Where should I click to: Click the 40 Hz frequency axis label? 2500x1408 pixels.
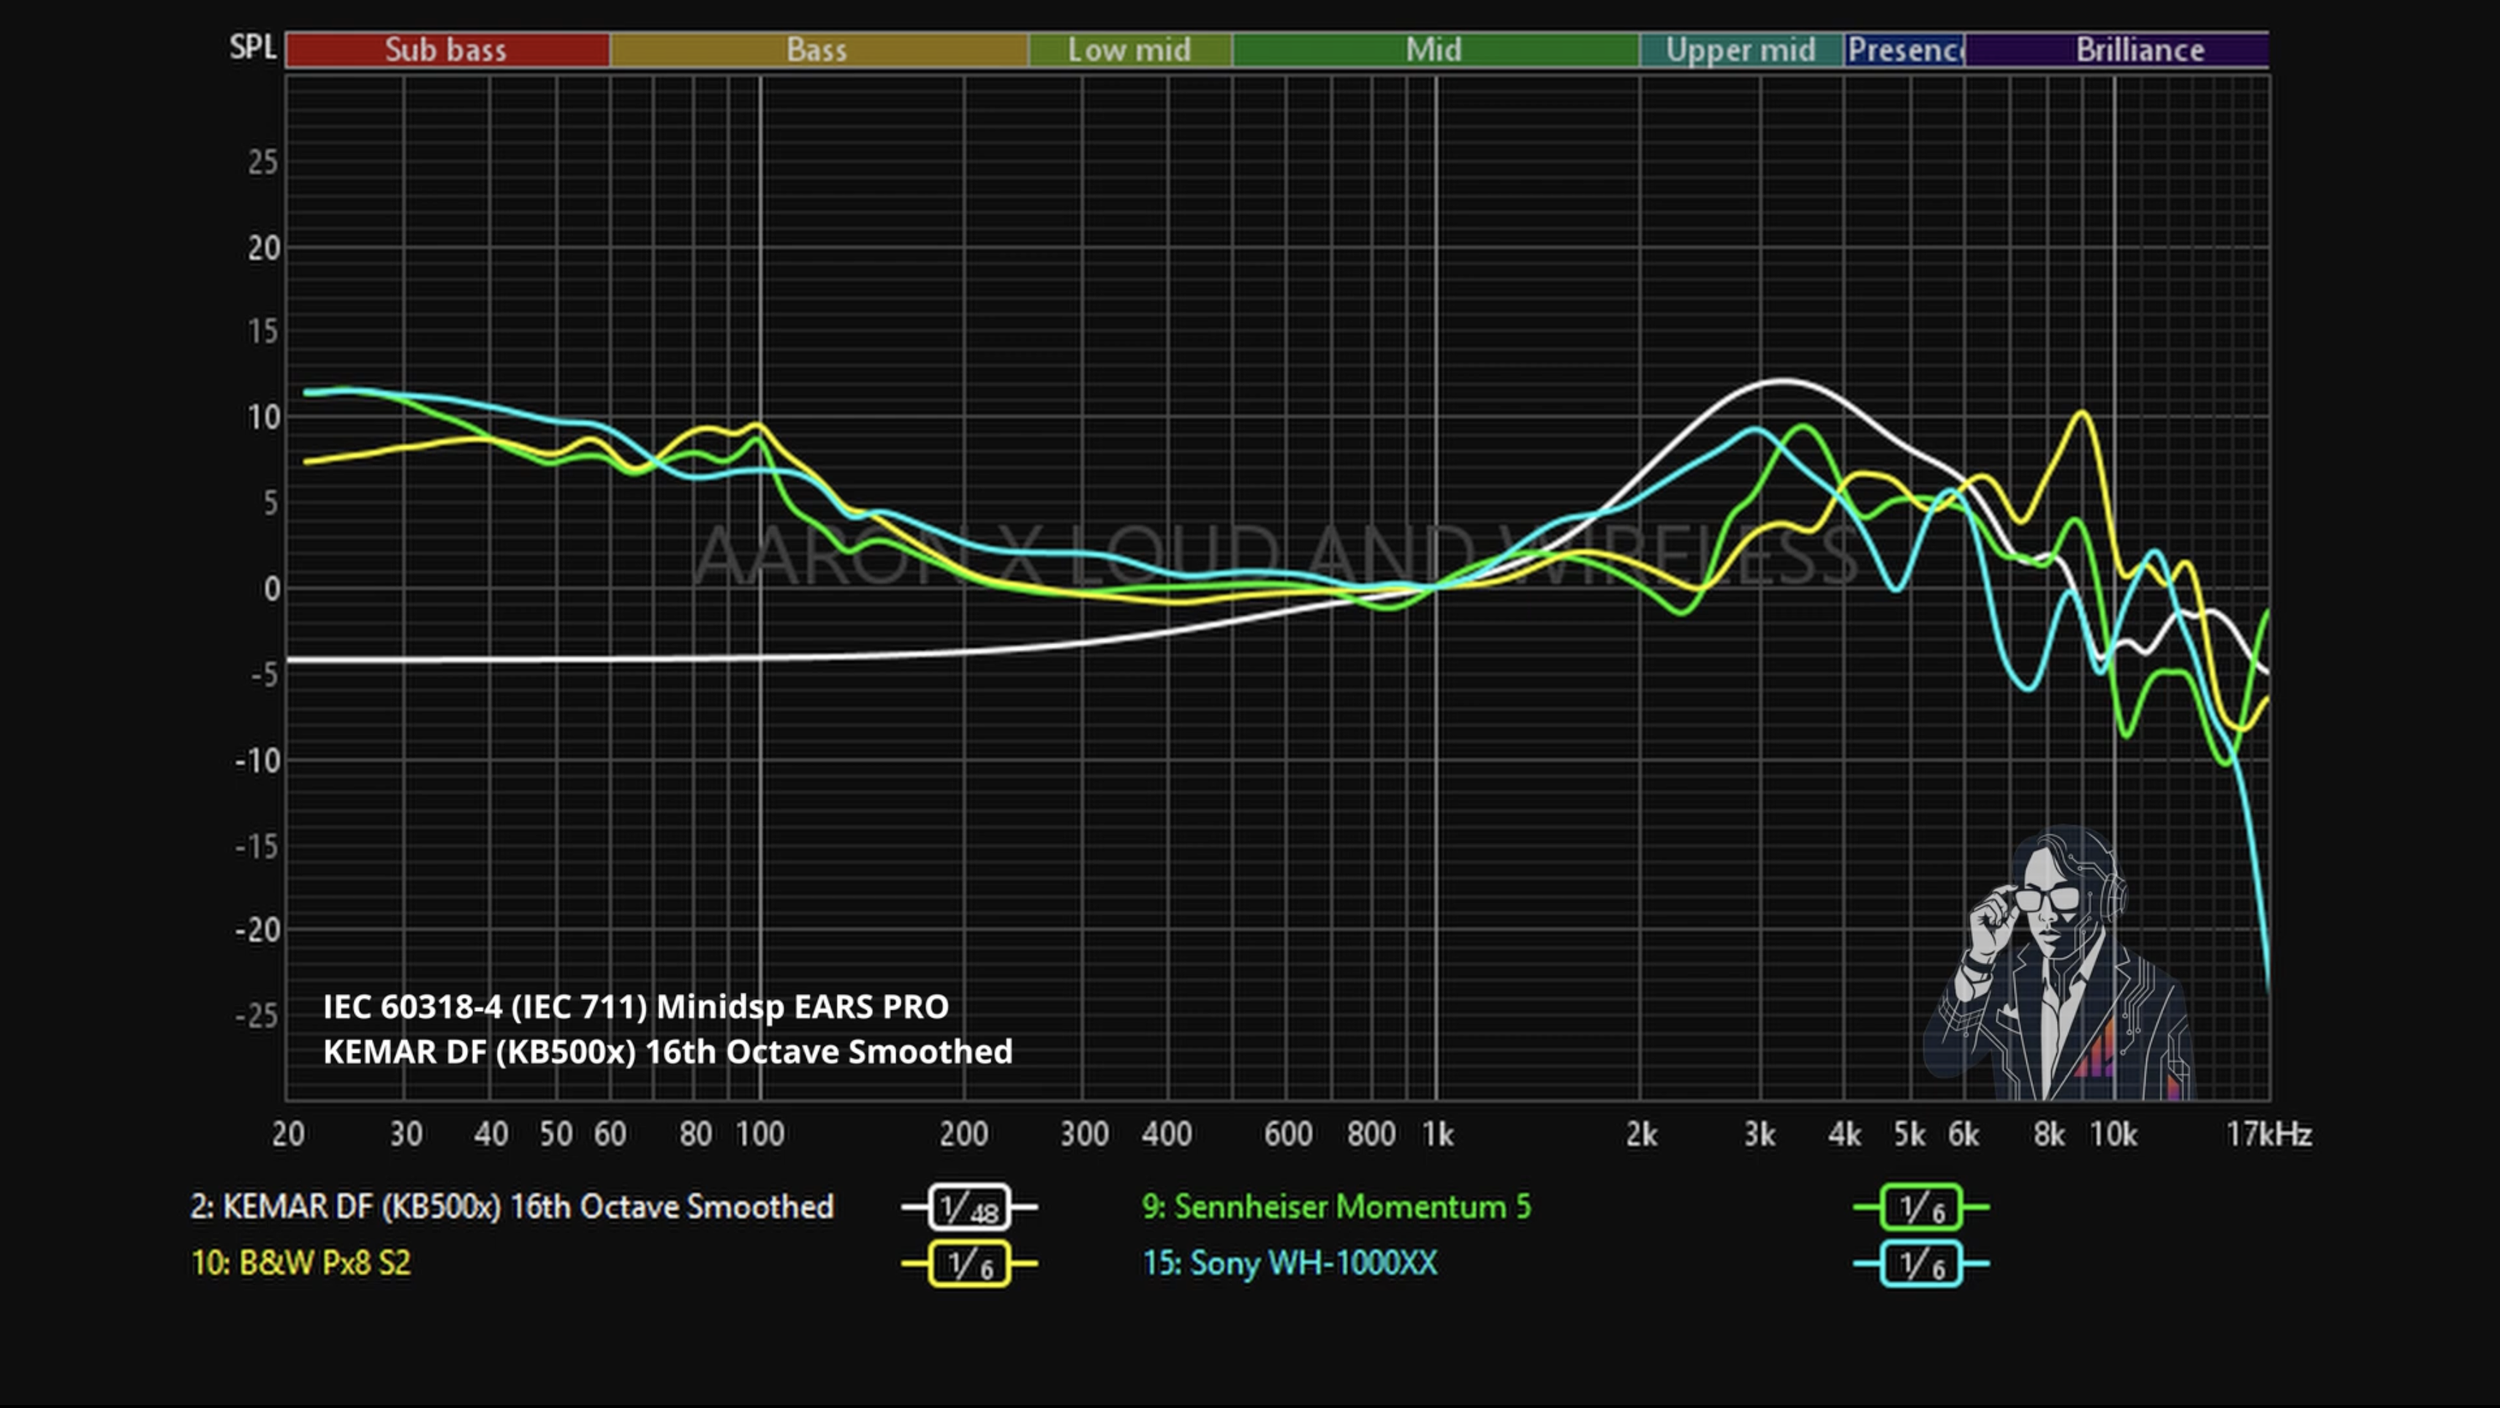click(x=491, y=1134)
